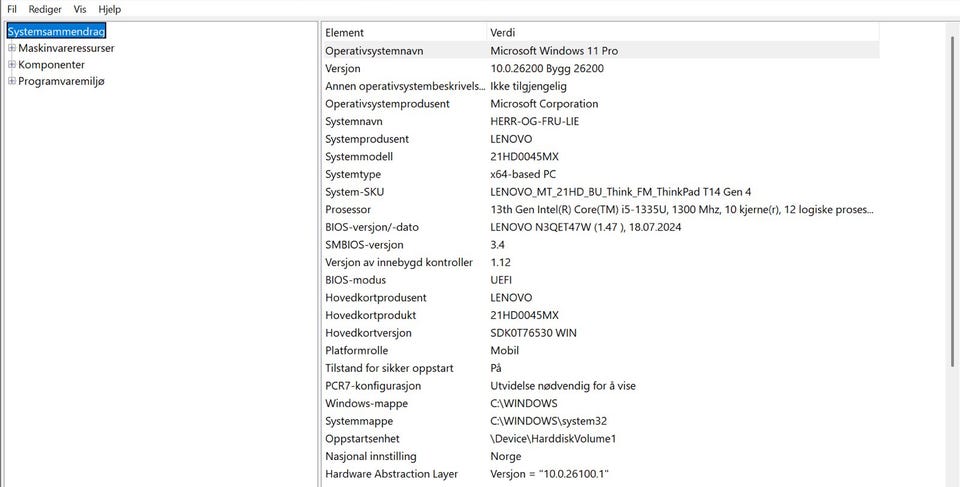Click the value x64-based PC
The width and height of the screenshot is (960, 487).
click(523, 175)
